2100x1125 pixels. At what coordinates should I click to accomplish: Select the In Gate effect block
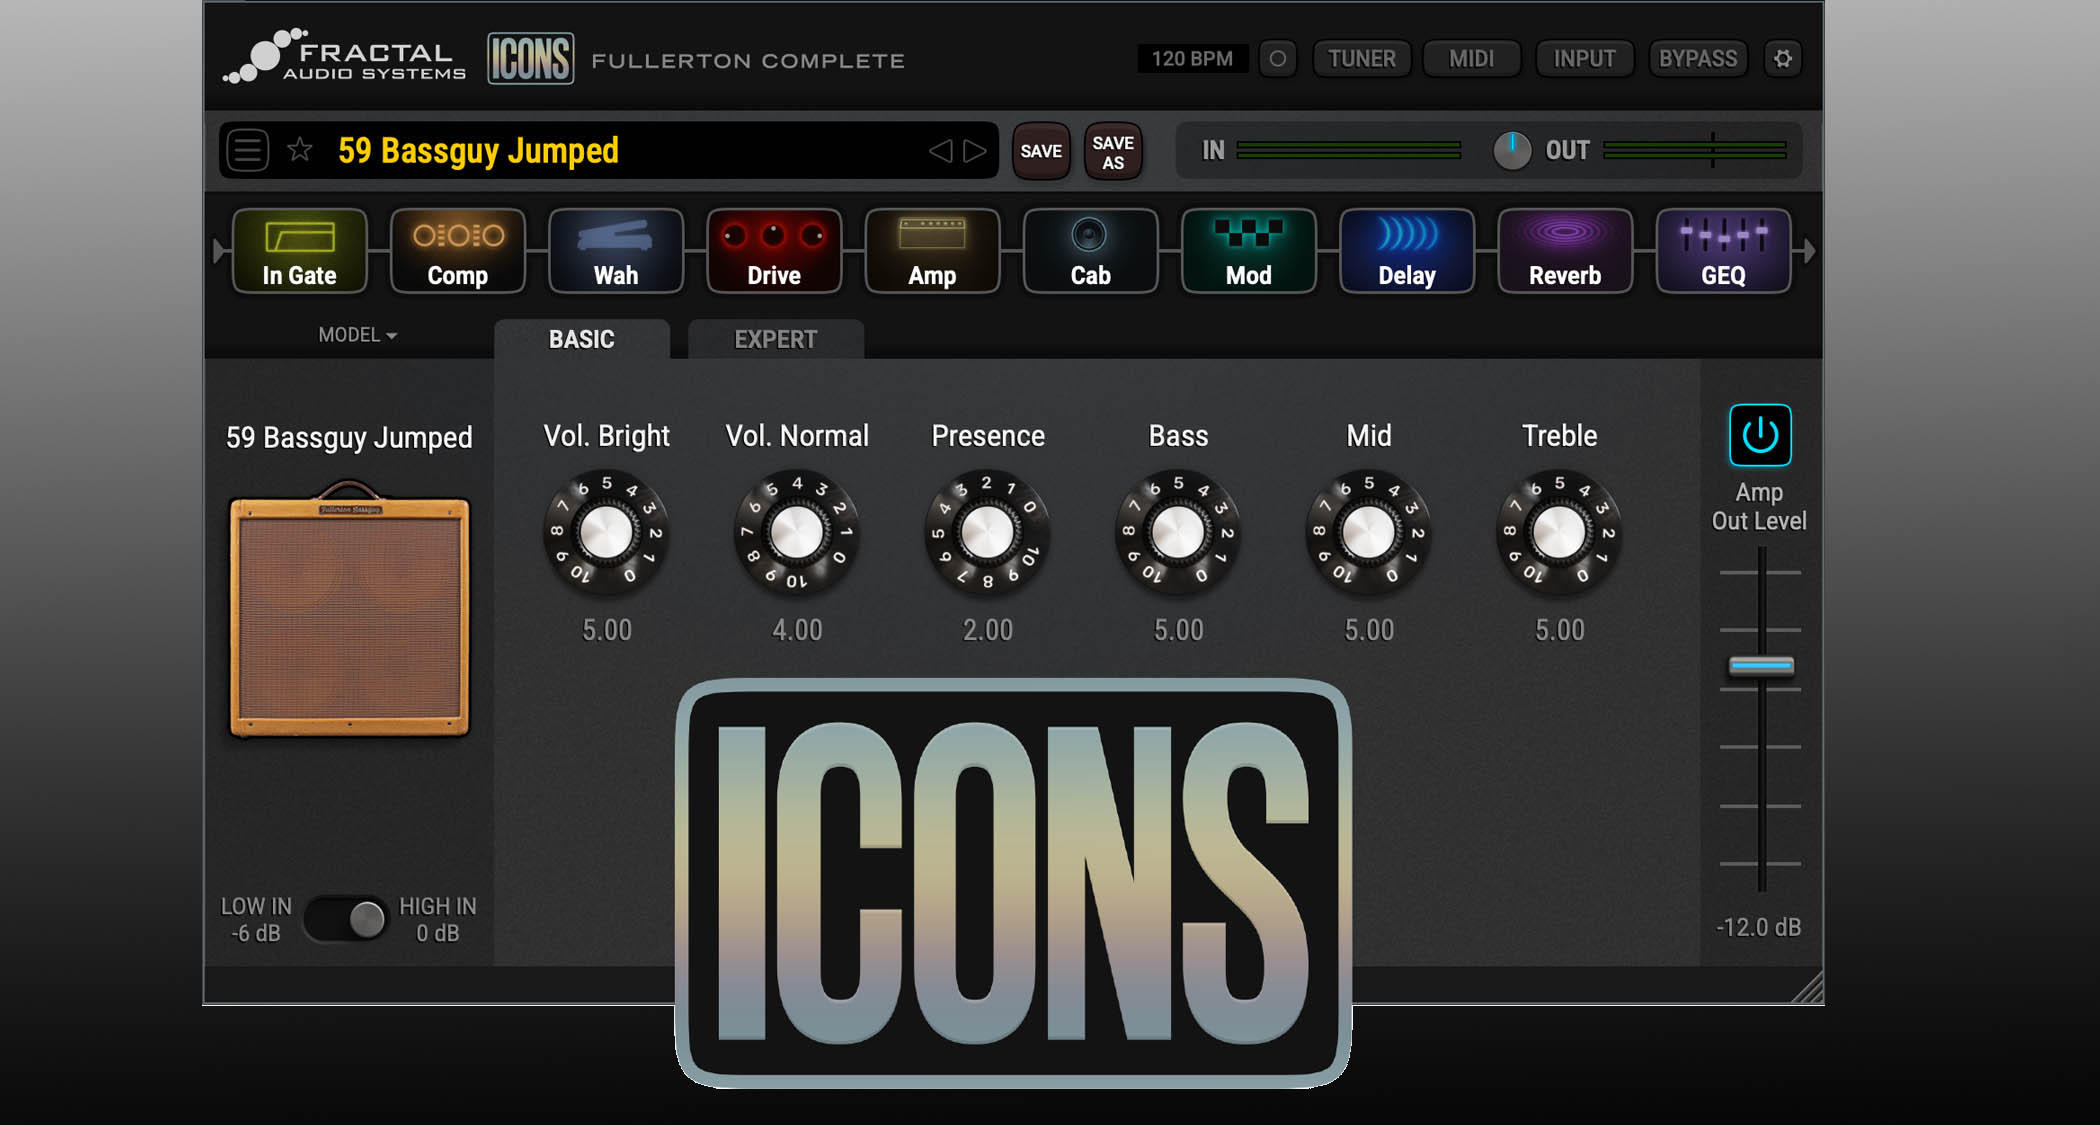click(299, 250)
